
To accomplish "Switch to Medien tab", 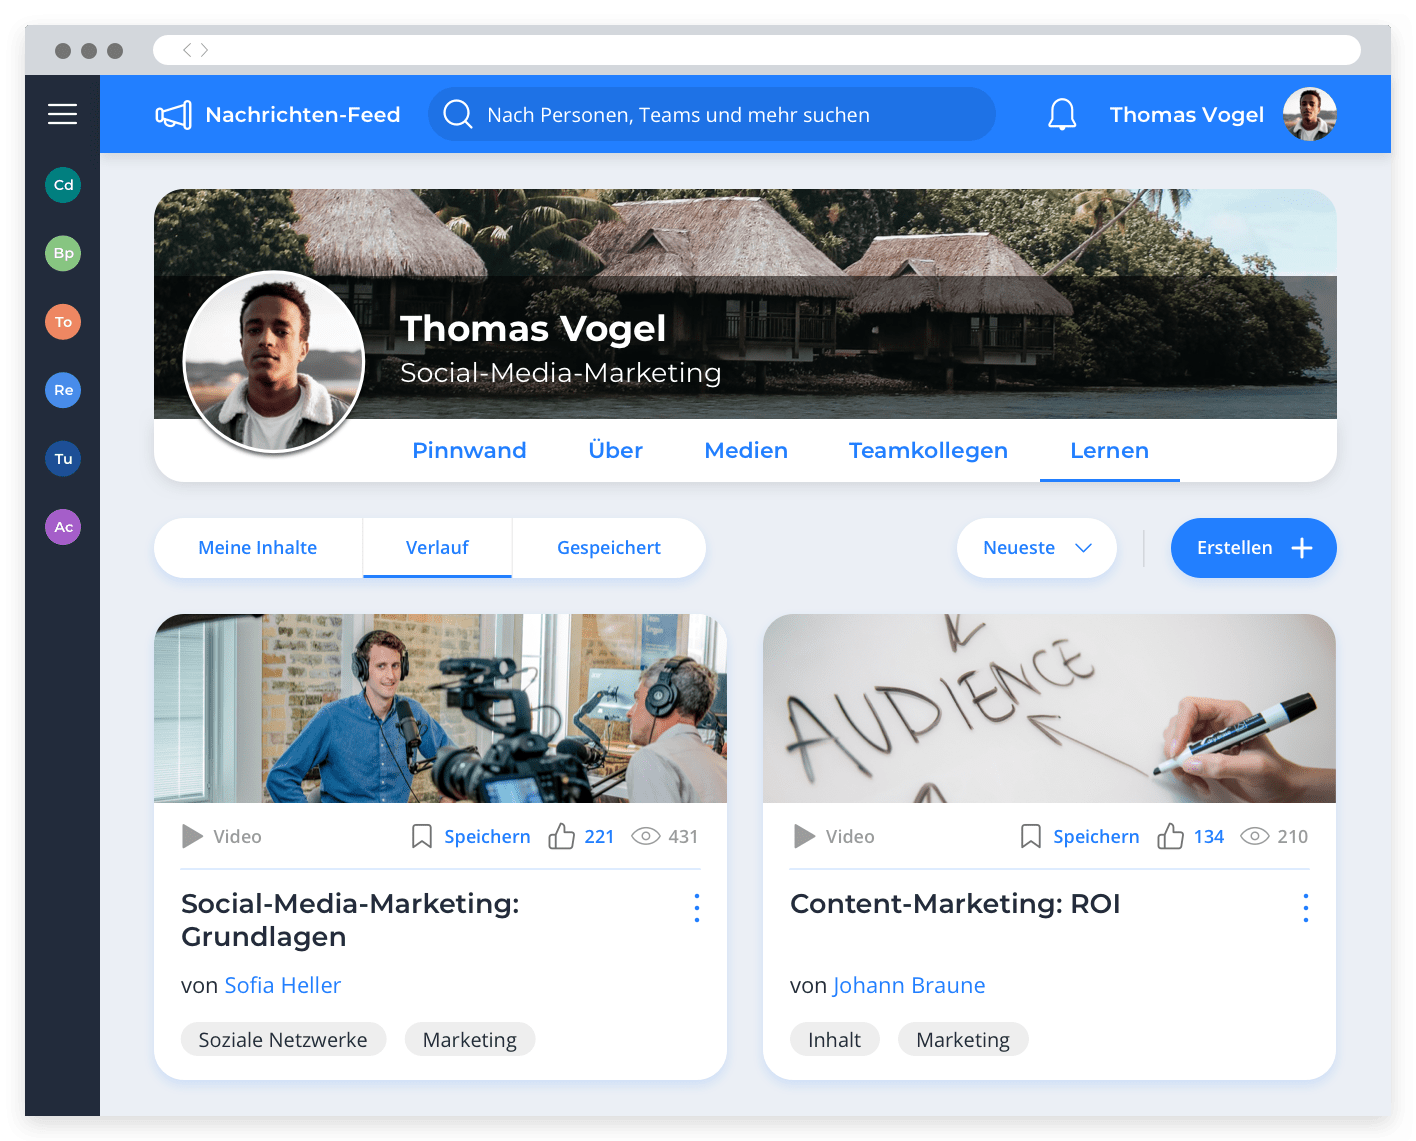I will coord(746,450).
